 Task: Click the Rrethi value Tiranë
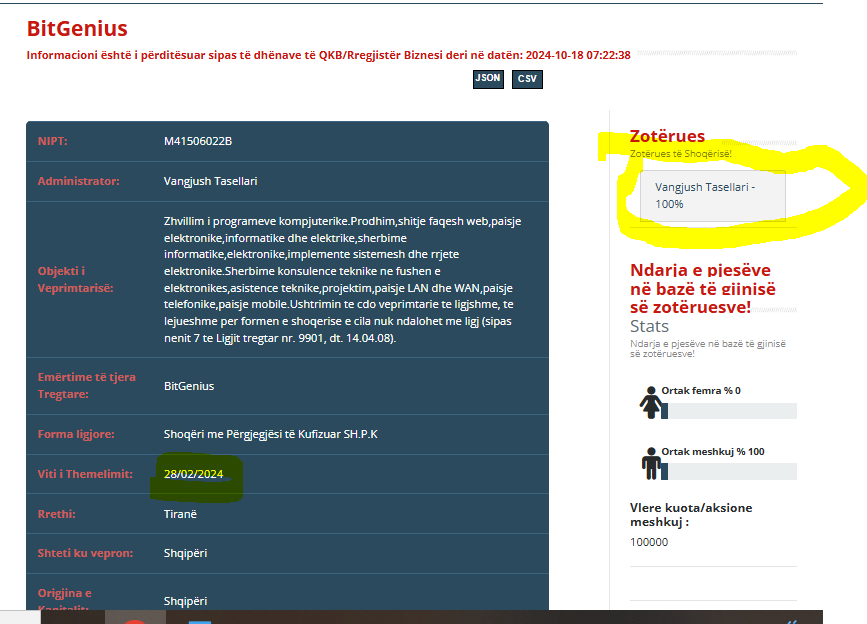(x=181, y=513)
